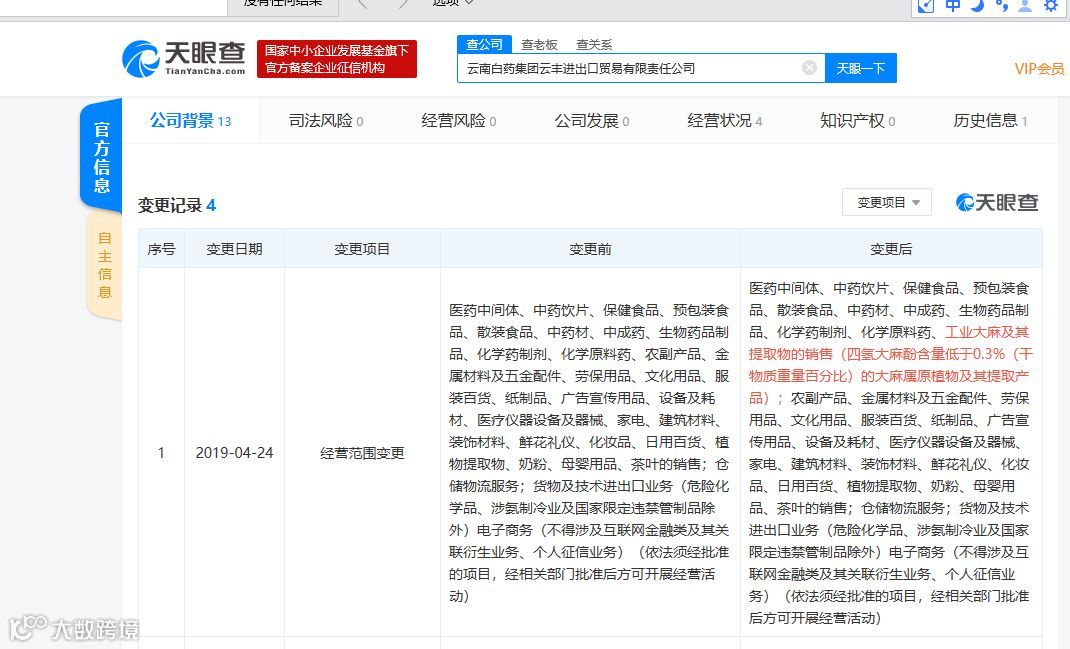Click the 变更前 column header

[590, 249]
